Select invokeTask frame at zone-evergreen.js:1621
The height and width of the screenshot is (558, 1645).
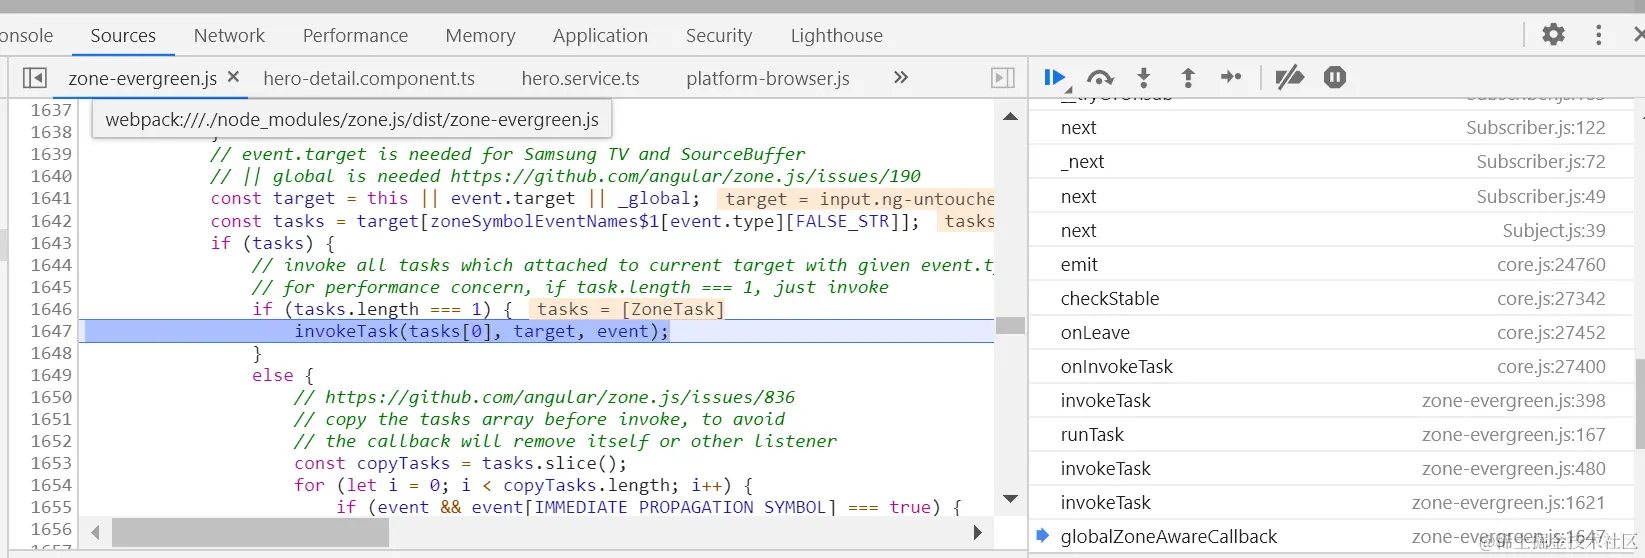1331,503
